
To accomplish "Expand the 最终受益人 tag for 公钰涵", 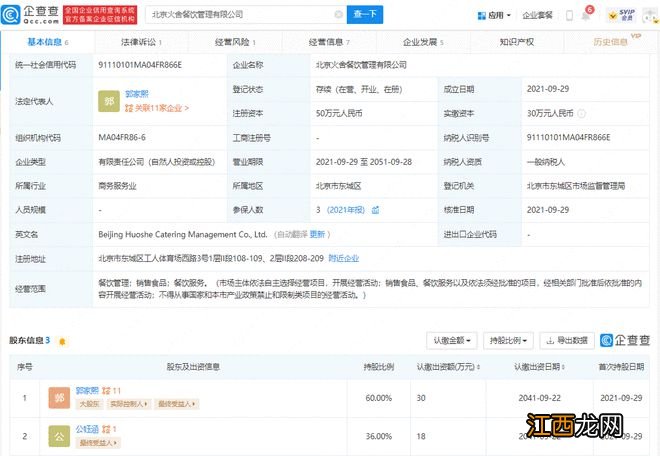I will tap(98, 443).
